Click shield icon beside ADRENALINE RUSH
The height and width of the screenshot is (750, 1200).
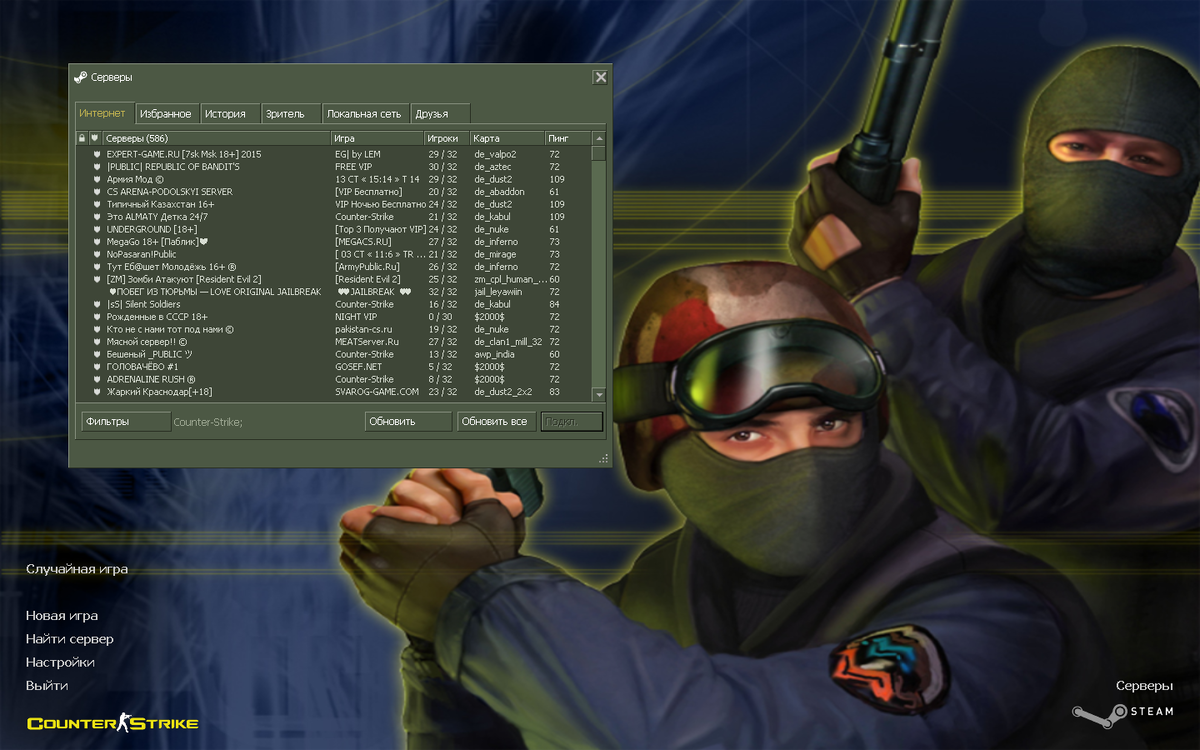(98, 379)
